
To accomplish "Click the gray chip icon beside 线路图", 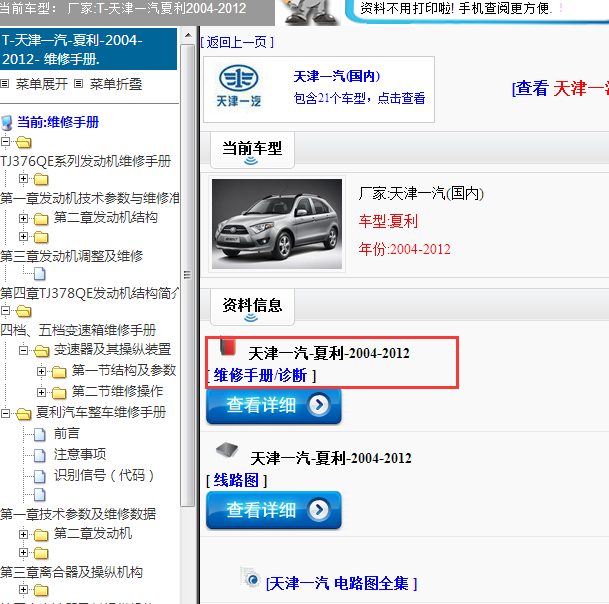I will coord(227,450).
